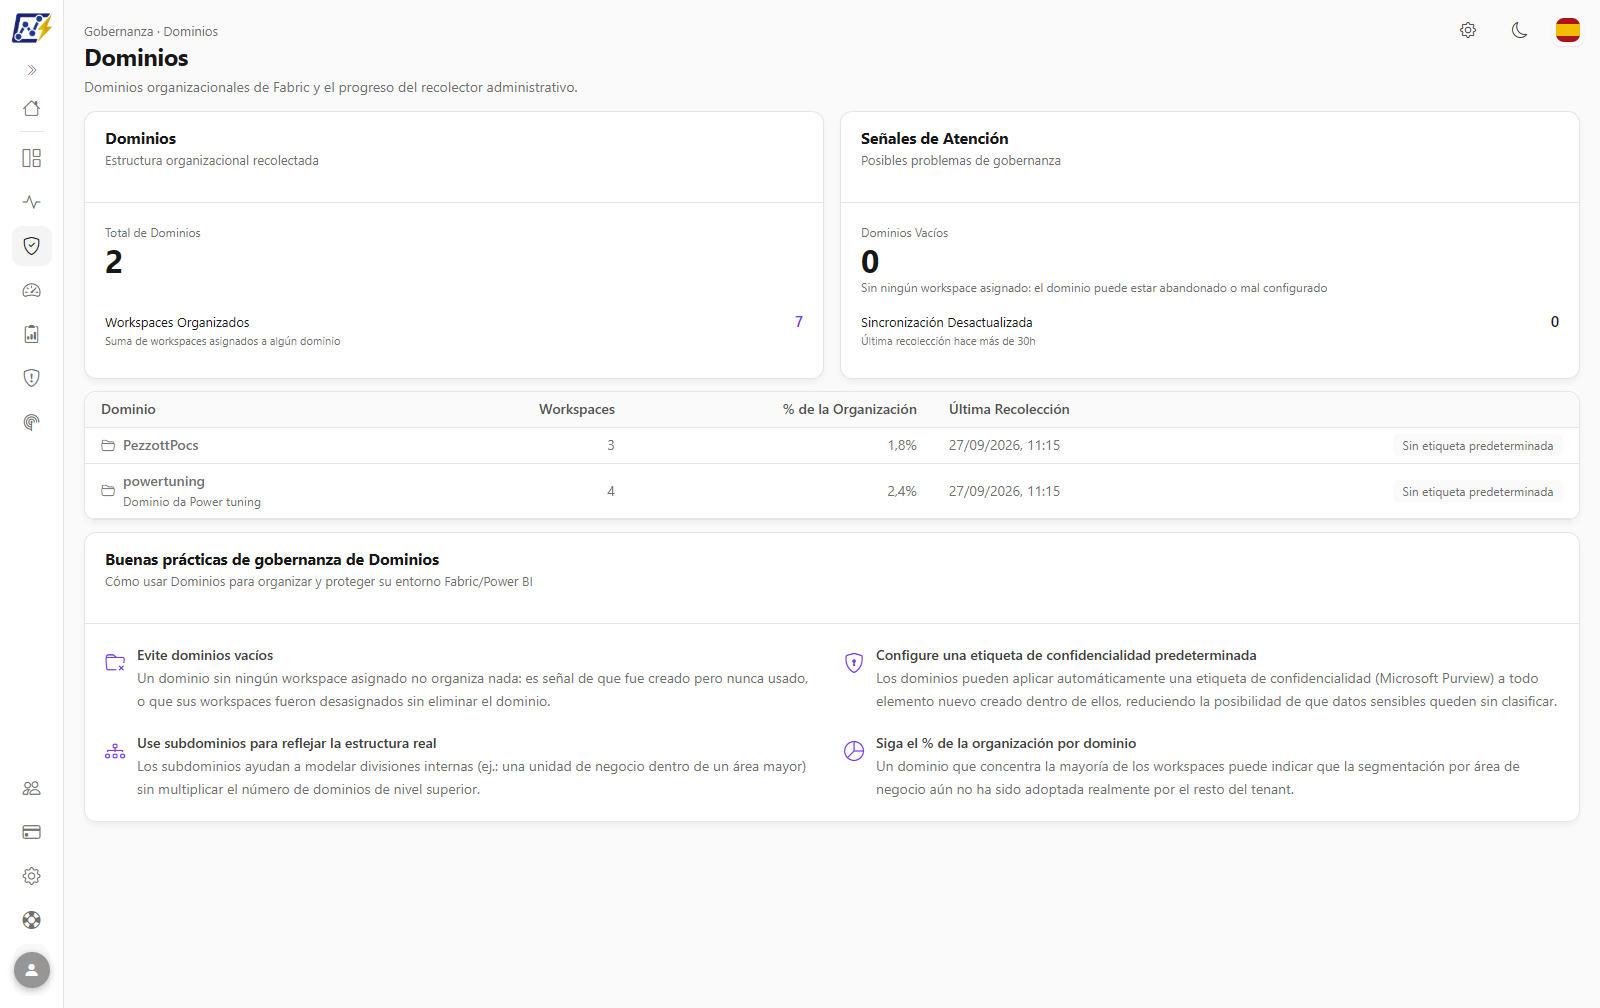Click the 'Evite dominios vacíos' folder icon
This screenshot has width=1600, height=1008.
(x=115, y=663)
